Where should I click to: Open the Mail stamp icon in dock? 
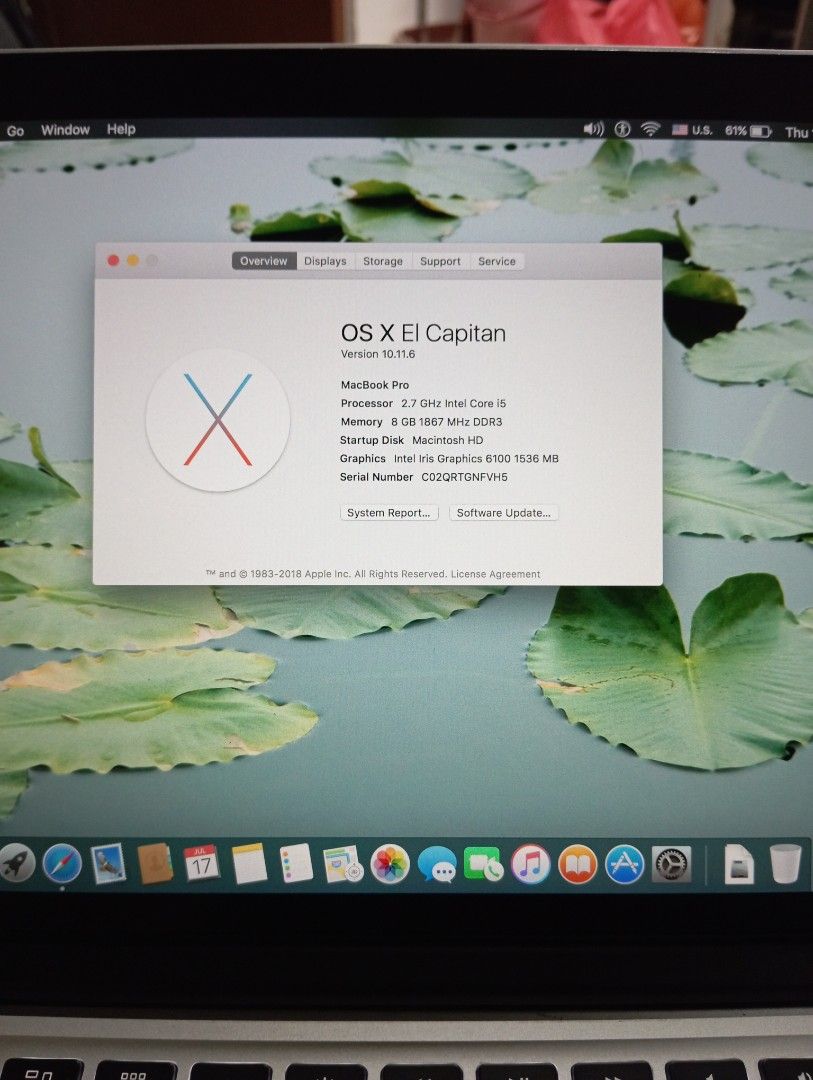click(108, 863)
